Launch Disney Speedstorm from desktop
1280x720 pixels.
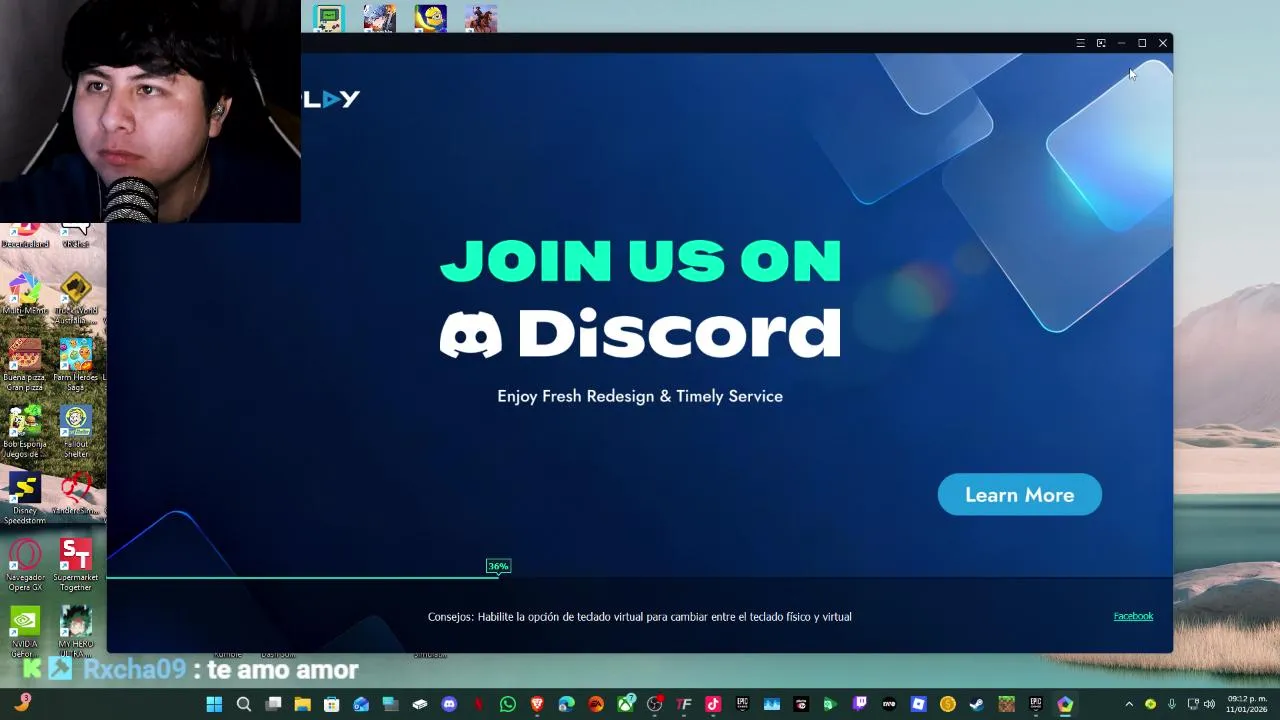tap(25, 498)
